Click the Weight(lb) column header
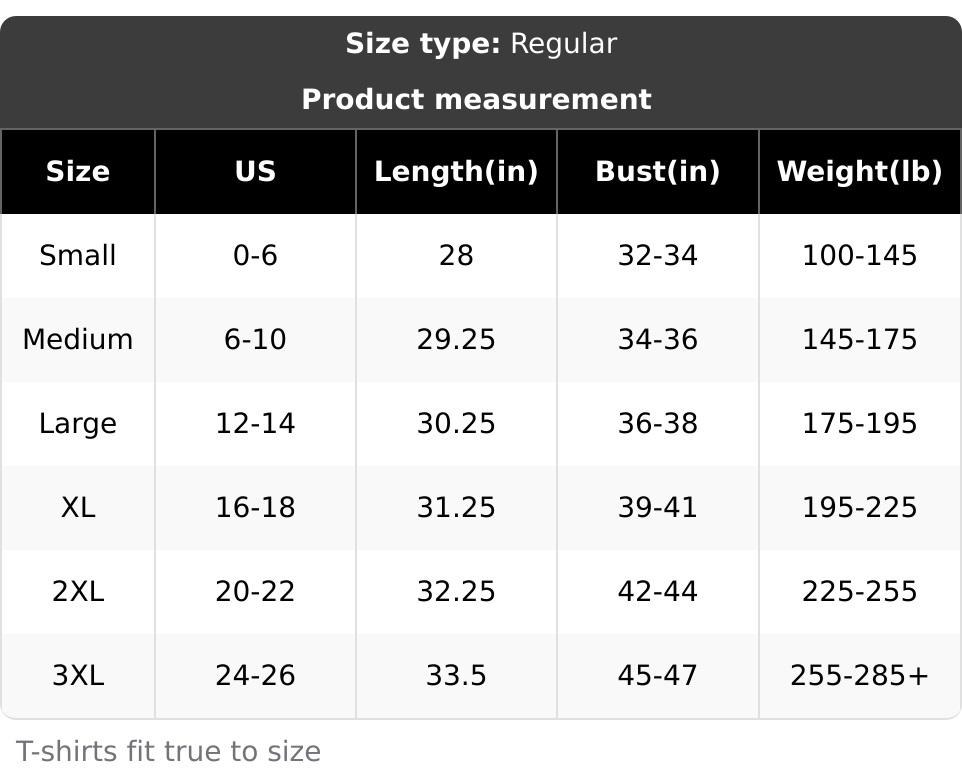 859,172
